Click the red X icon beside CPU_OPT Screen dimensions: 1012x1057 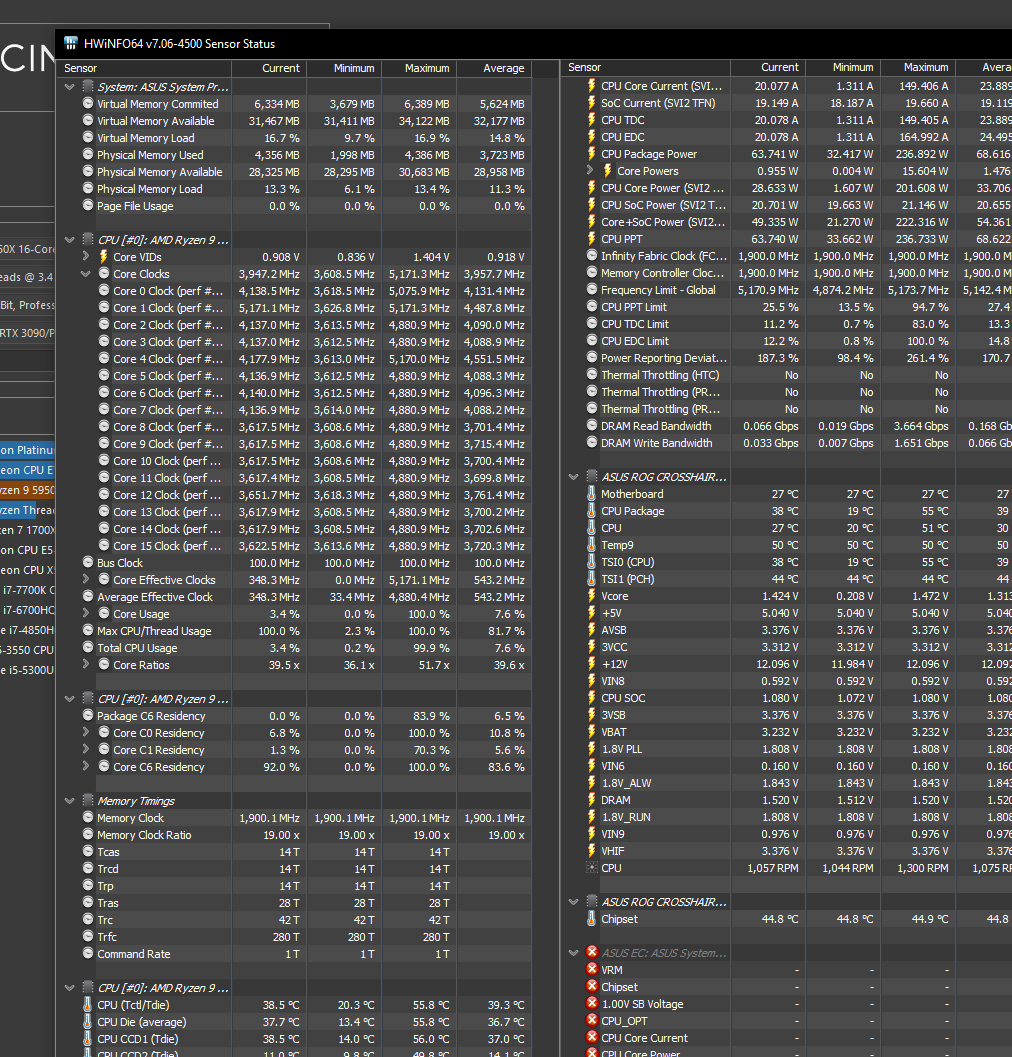pyautogui.click(x=592, y=1020)
